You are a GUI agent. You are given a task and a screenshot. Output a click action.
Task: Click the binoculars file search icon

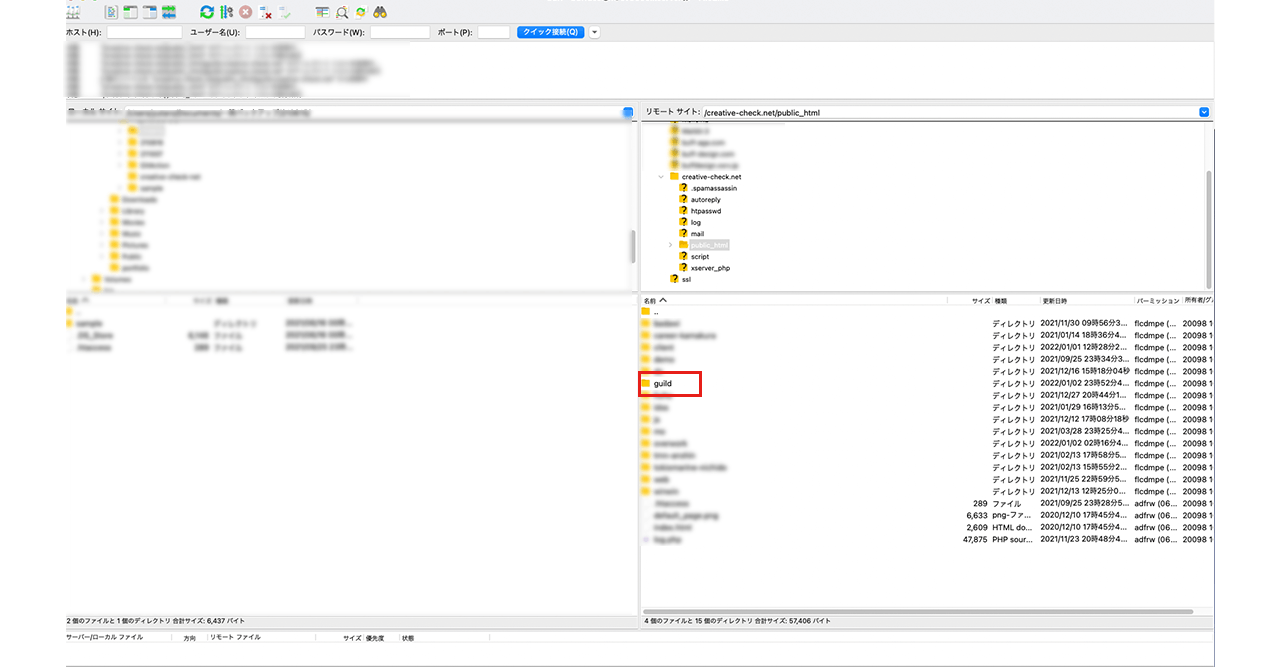tap(380, 12)
